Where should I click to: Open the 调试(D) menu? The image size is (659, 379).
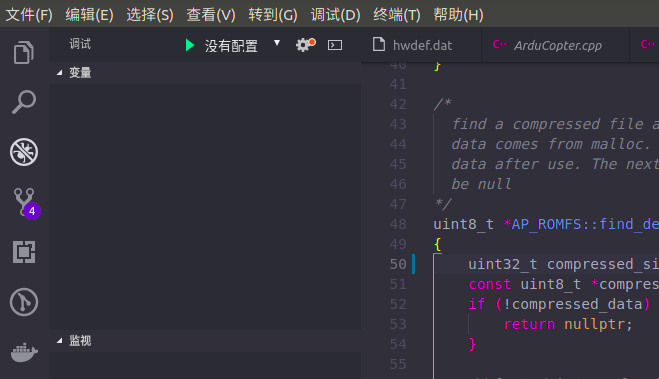(335, 15)
